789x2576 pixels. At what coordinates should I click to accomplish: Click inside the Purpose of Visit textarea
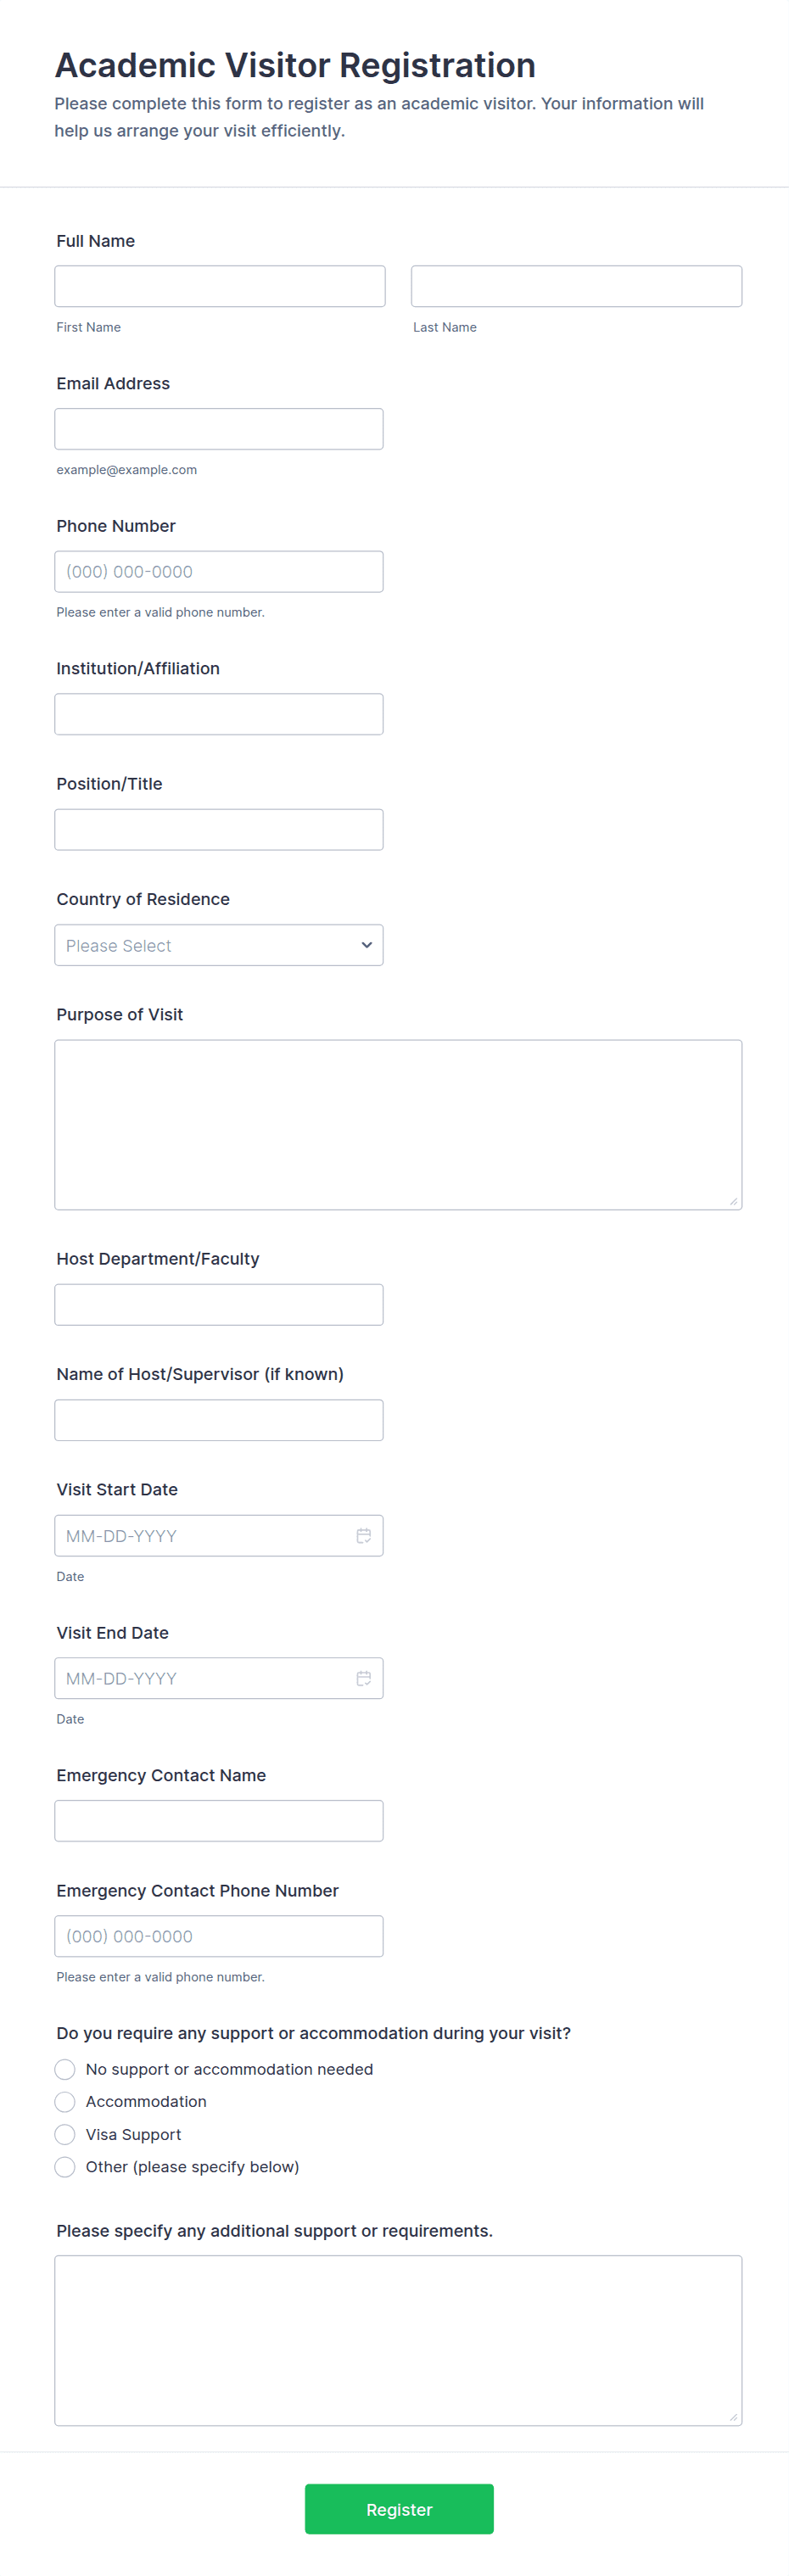[398, 1125]
